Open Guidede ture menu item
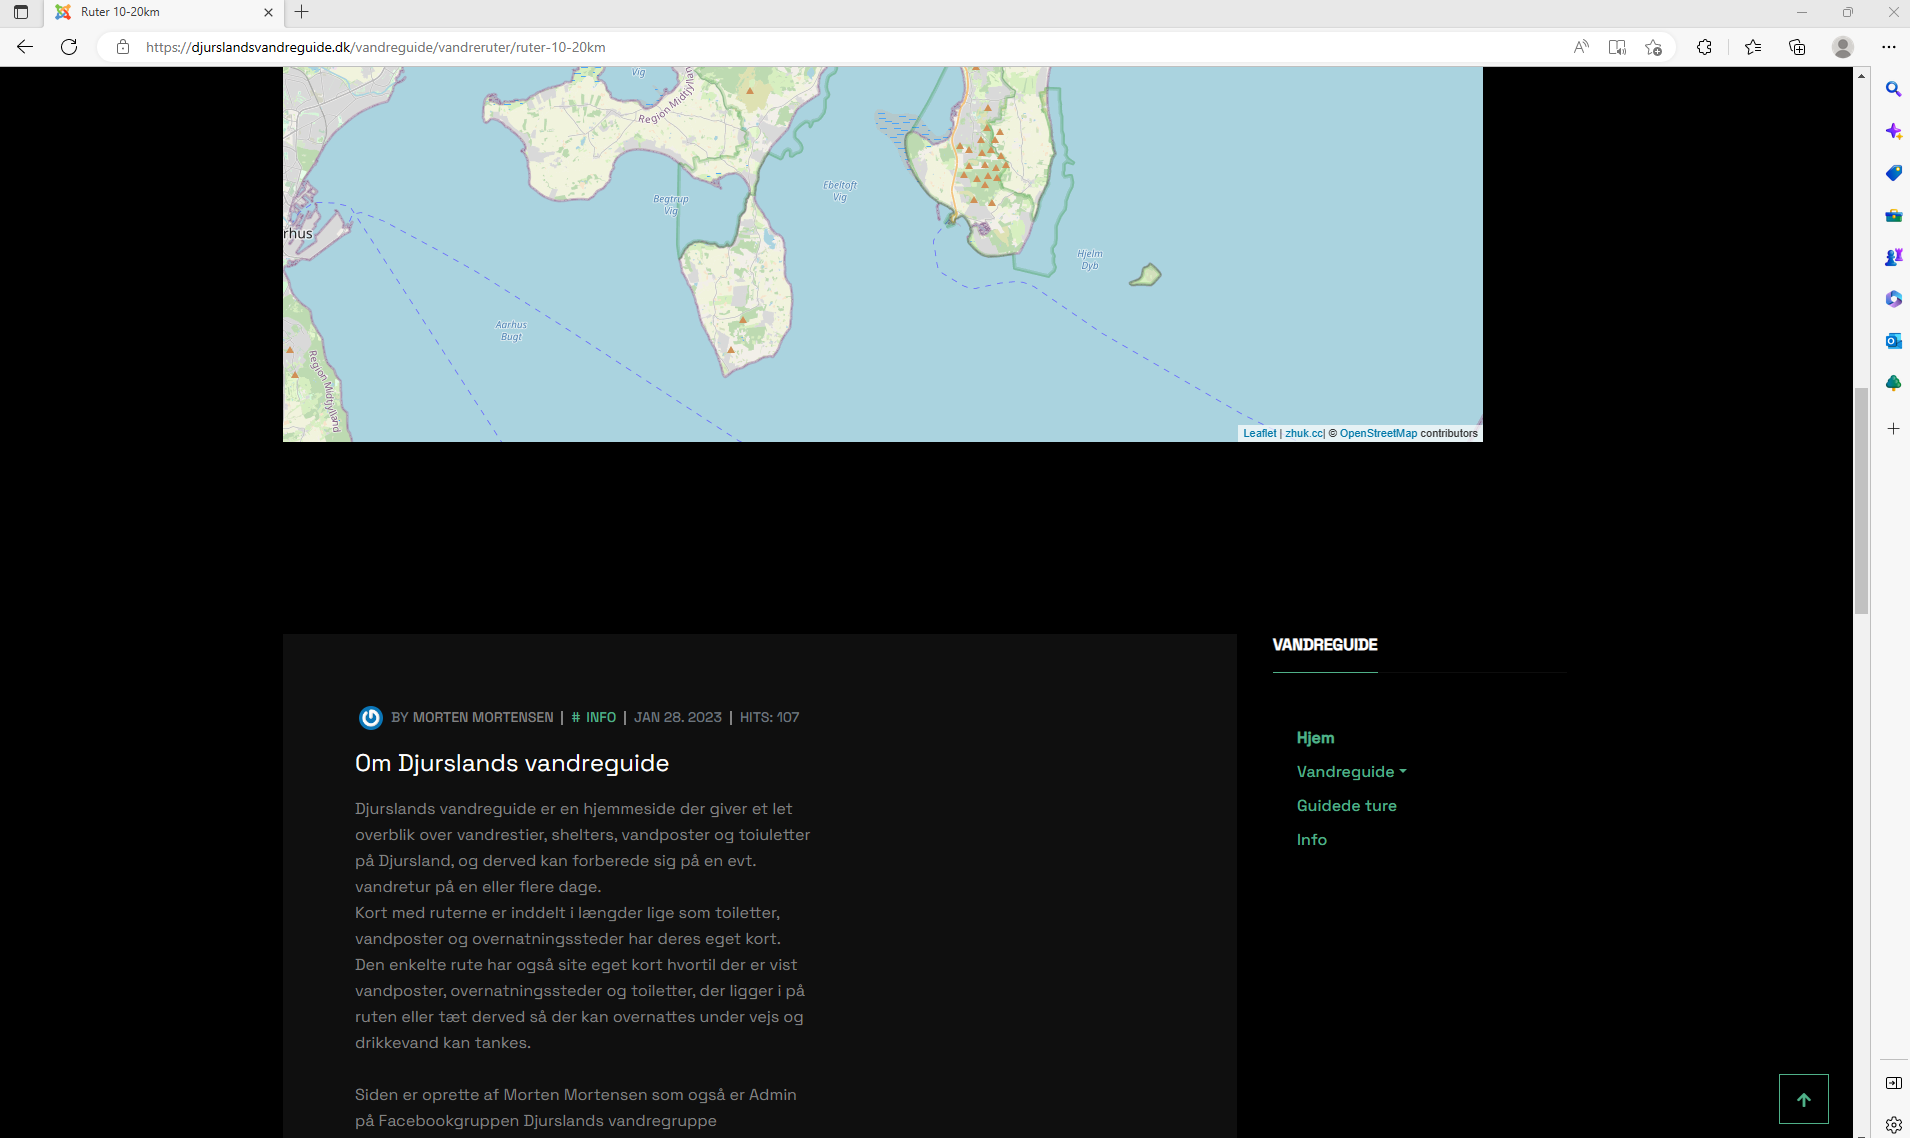The image size is (1910, 1138). point(1346,806)
